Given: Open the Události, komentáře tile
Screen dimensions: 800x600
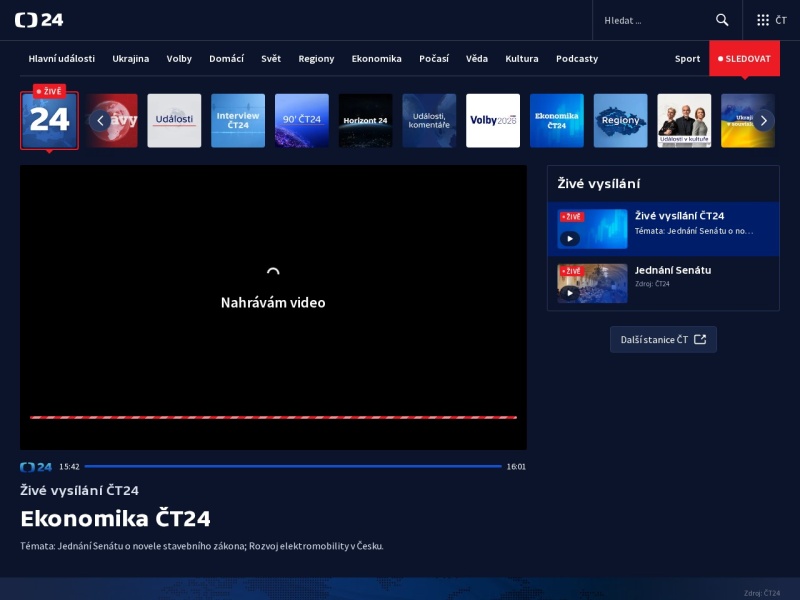Looking at the screenshot, I should tap(429, 120).
